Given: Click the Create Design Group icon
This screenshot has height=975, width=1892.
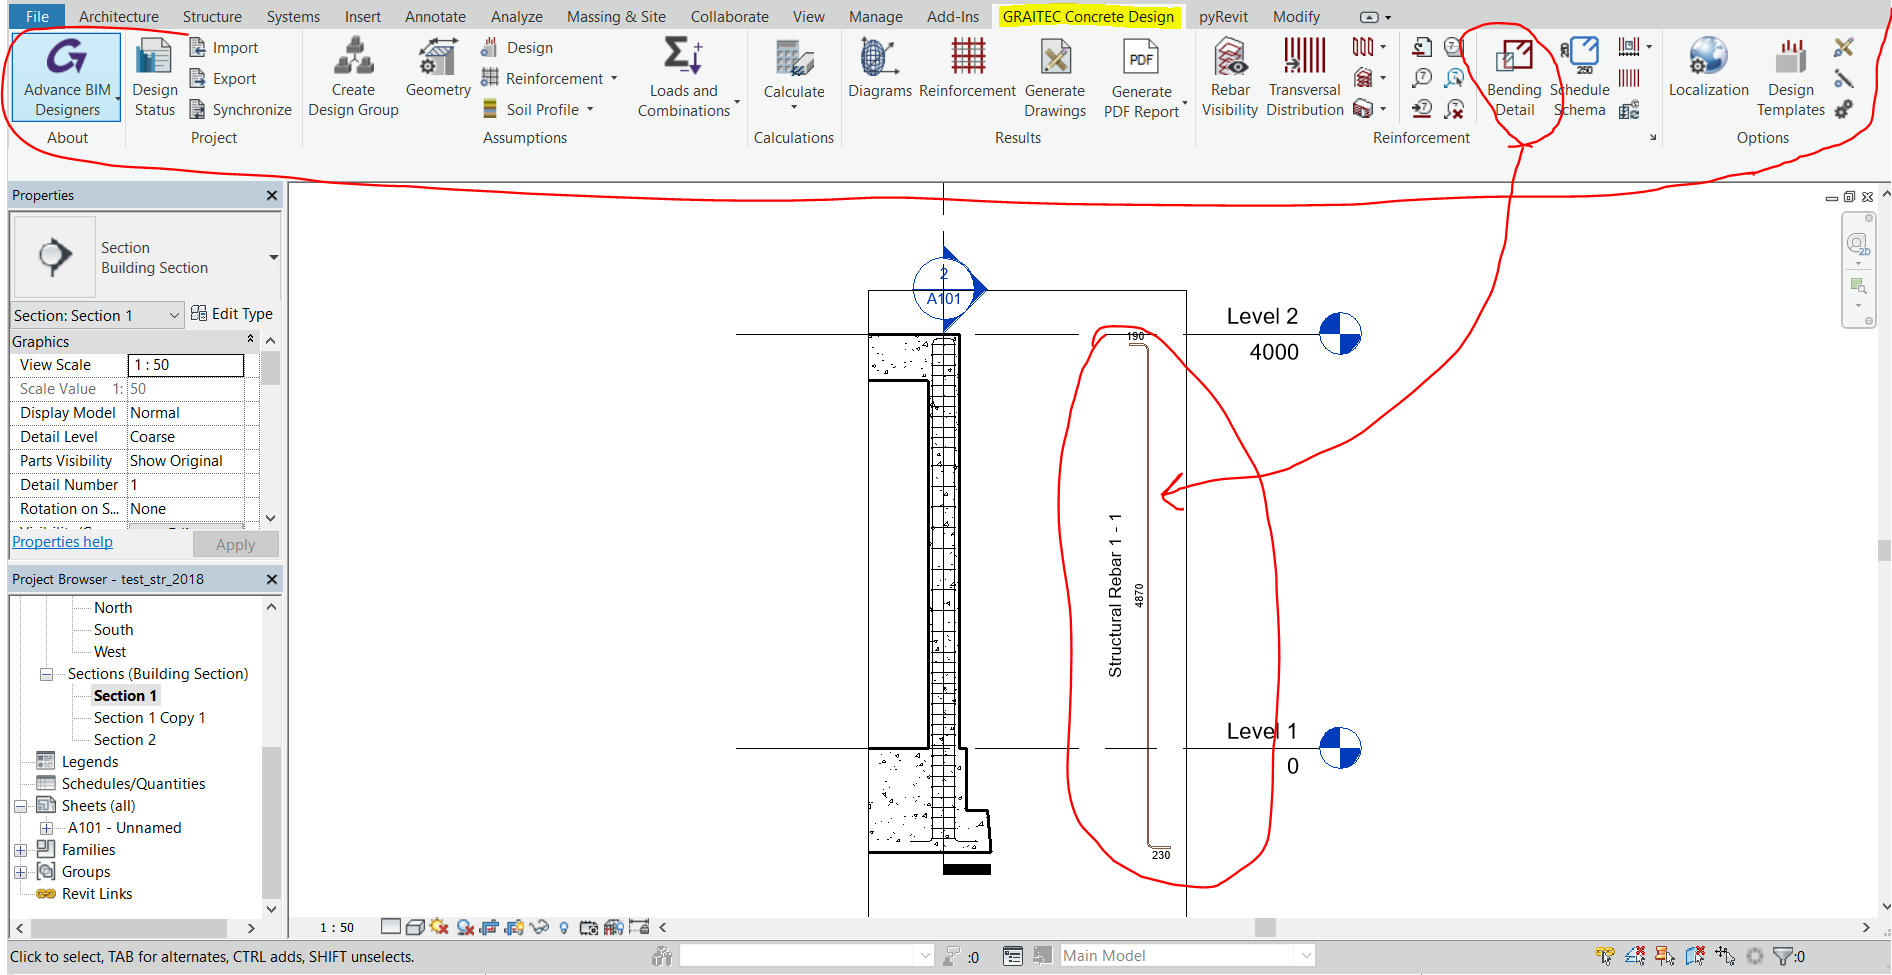Looking at the screenshot, I should click(353, 58).
